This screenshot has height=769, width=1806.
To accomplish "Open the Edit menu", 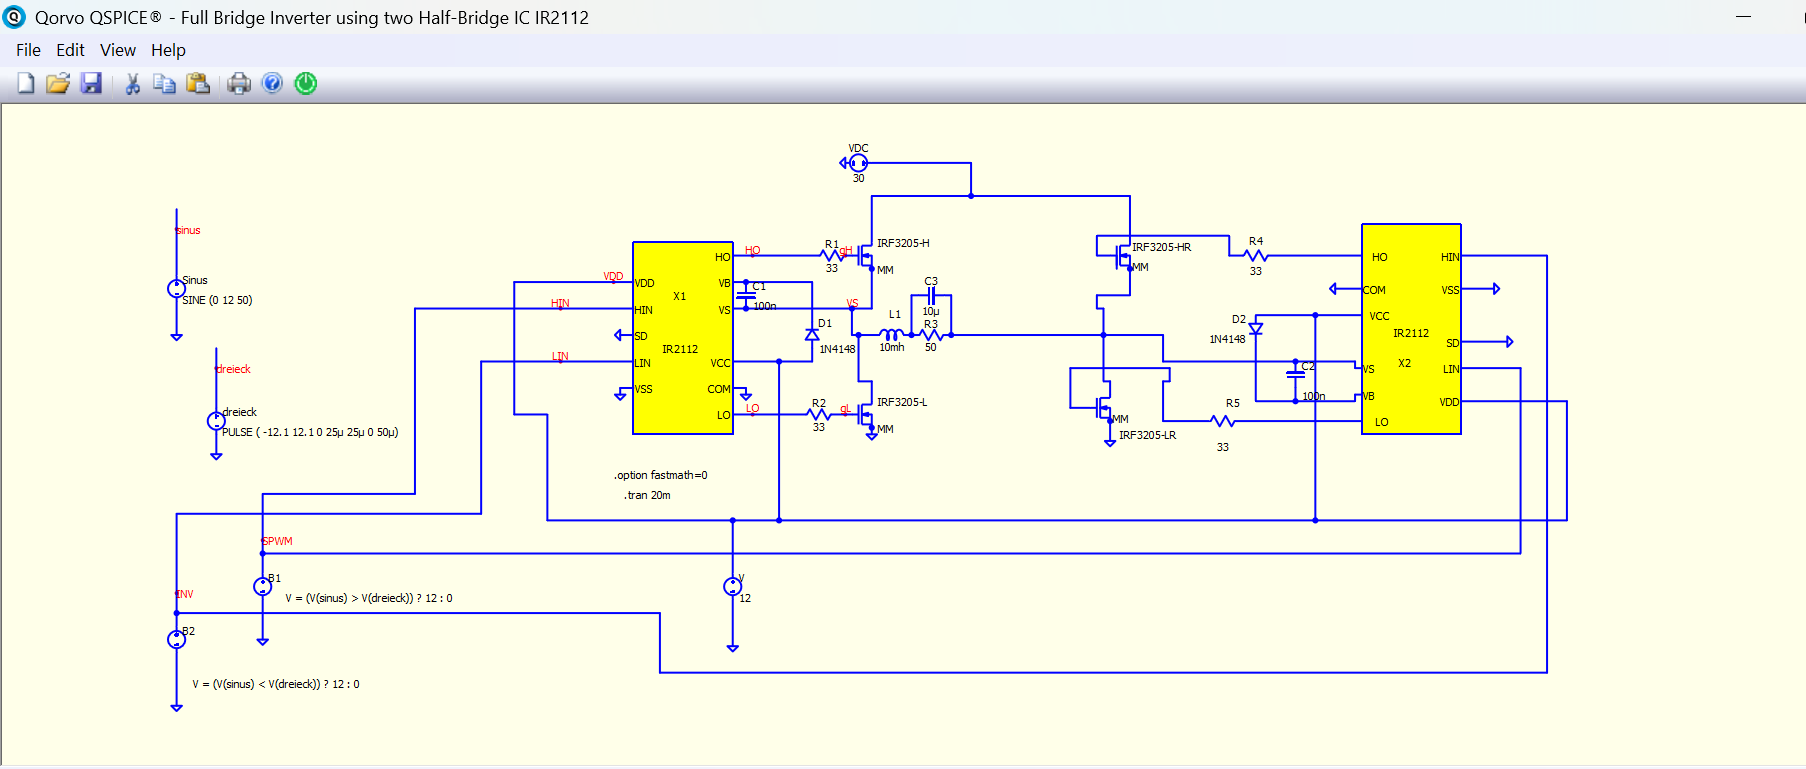I will 70,50.
